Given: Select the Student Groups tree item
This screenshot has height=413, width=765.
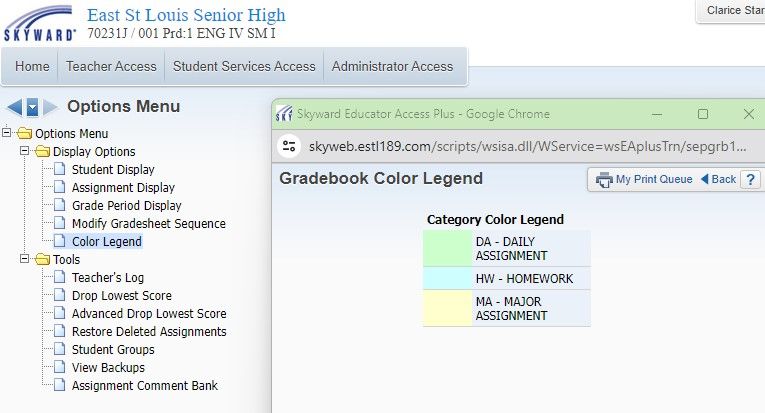Looking at the screenshot, I should 113,350.
